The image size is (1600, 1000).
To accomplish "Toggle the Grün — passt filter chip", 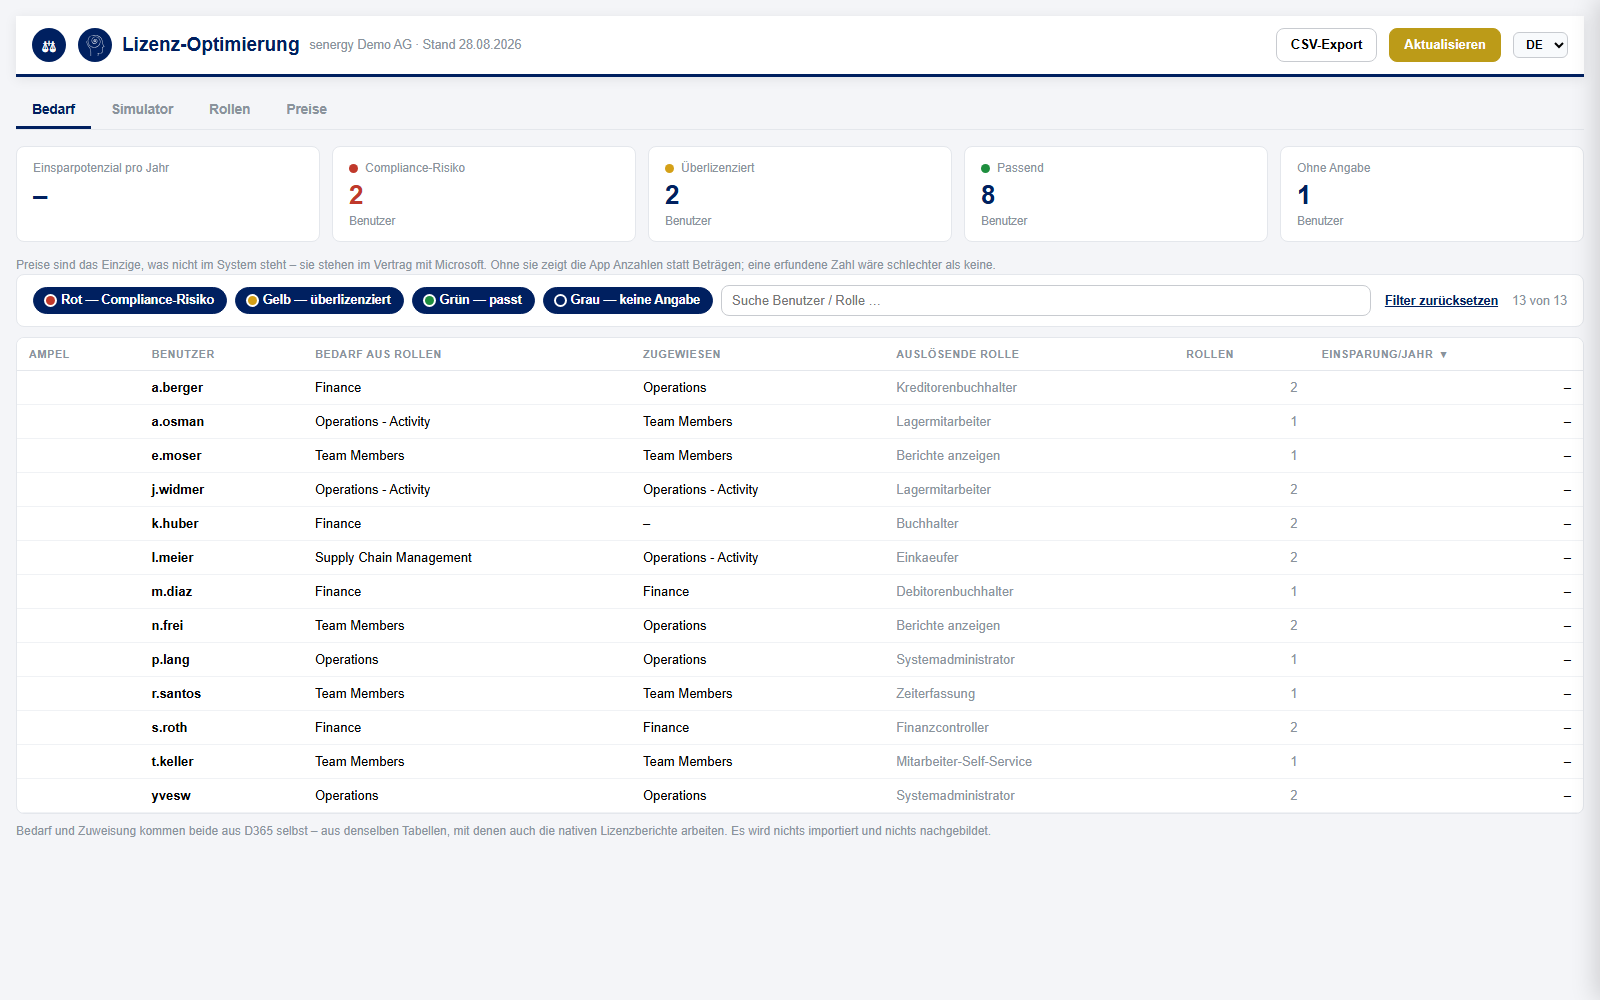I will pyautogui.click(x=473, y=300).
